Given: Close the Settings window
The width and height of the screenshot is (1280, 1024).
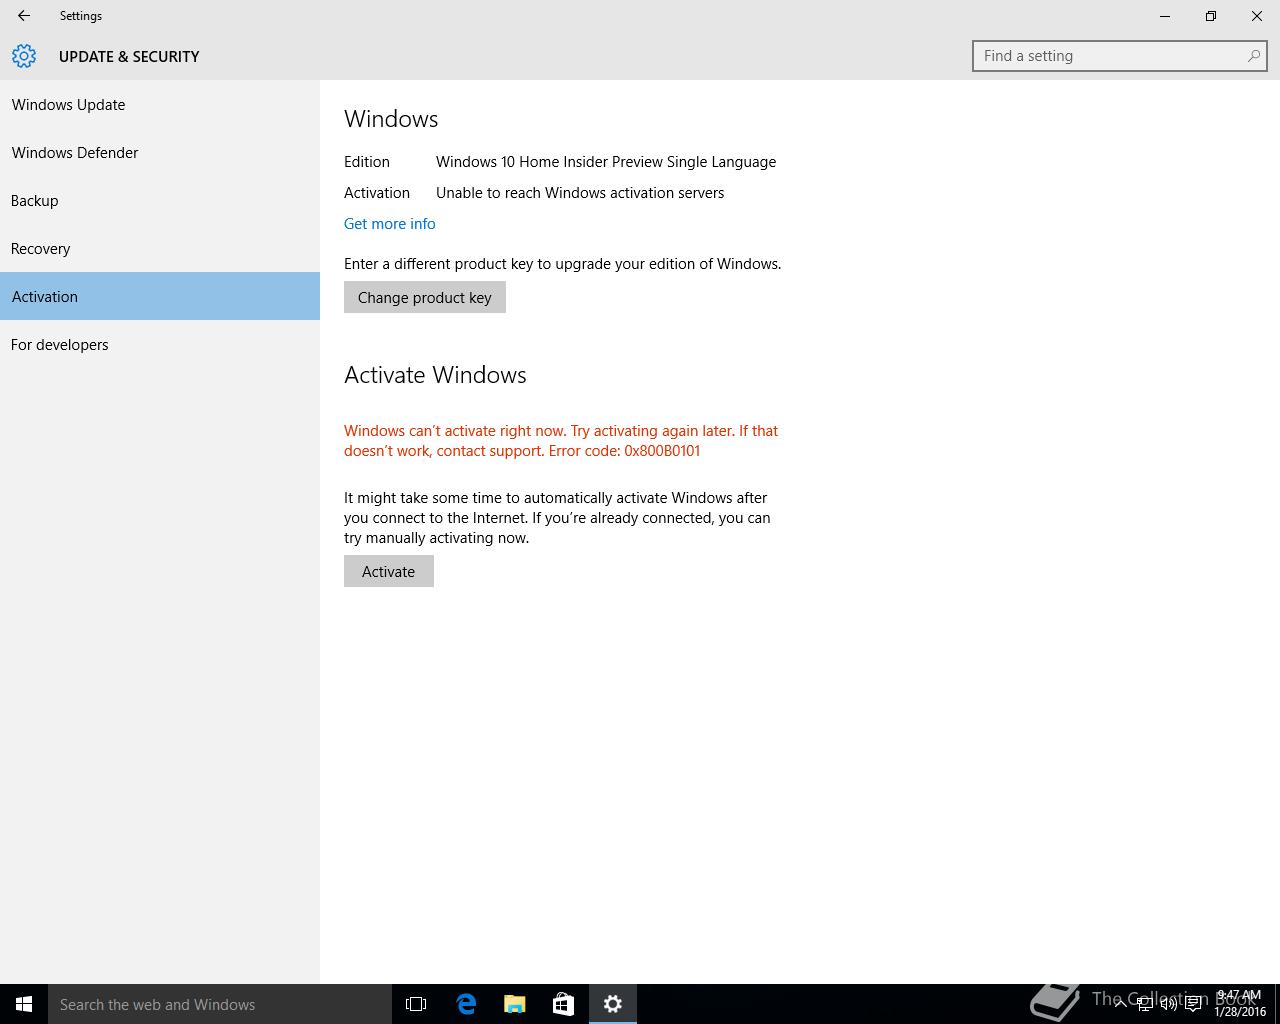Looking at the screenshot, I should 1257,16.
